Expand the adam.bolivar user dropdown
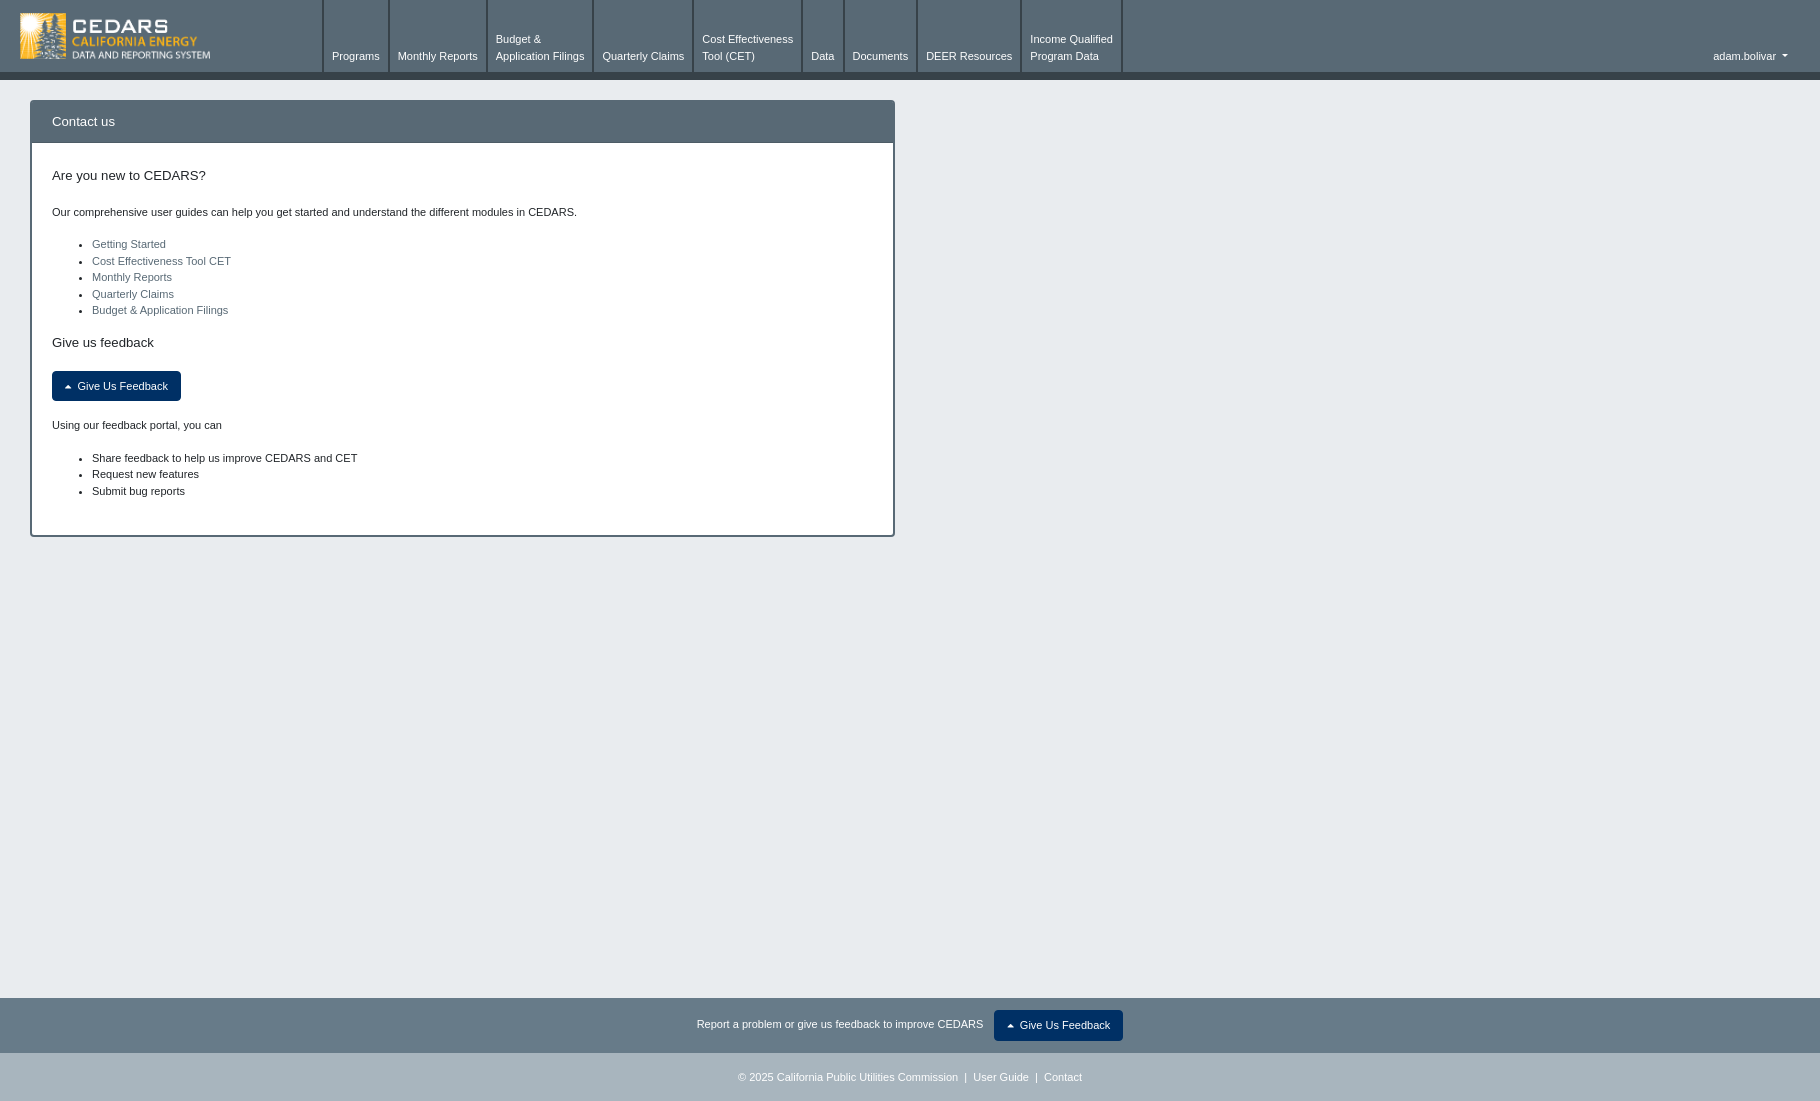 (1749, 56)
